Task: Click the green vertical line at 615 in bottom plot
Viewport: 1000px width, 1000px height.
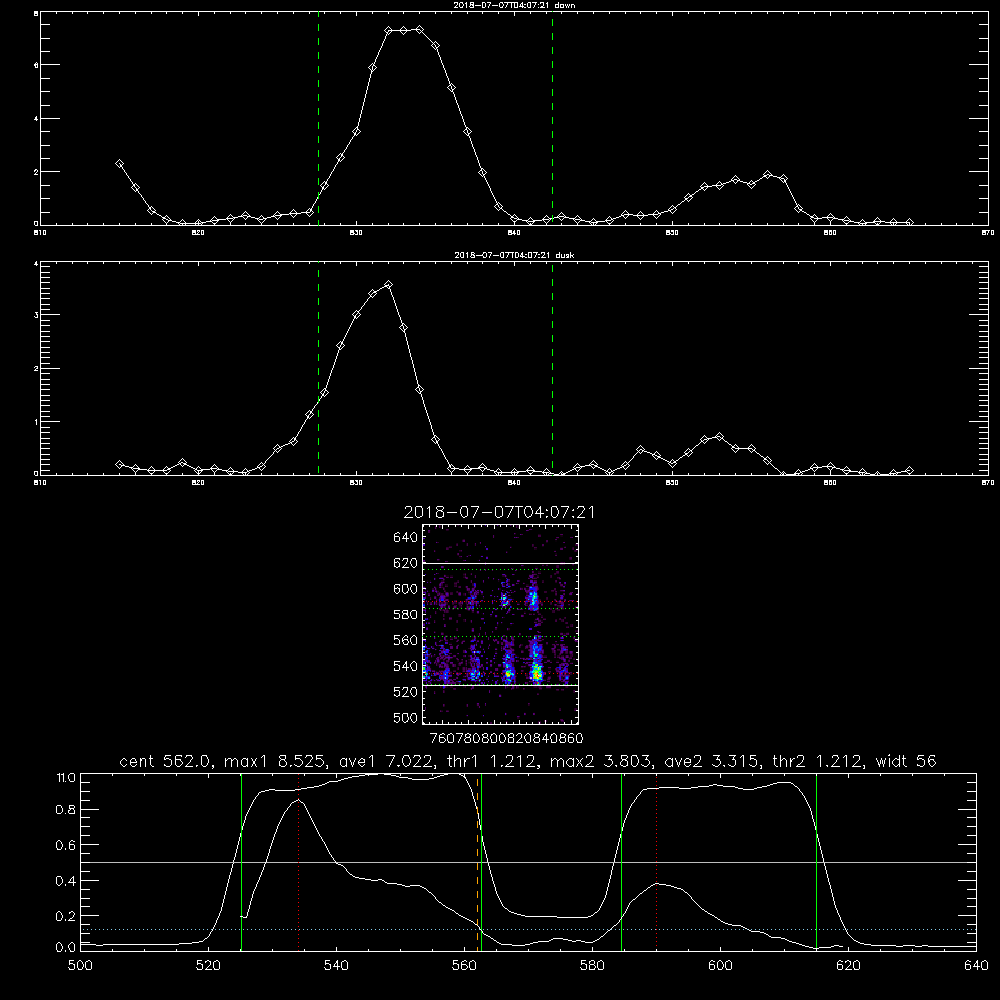Action: 816,862
